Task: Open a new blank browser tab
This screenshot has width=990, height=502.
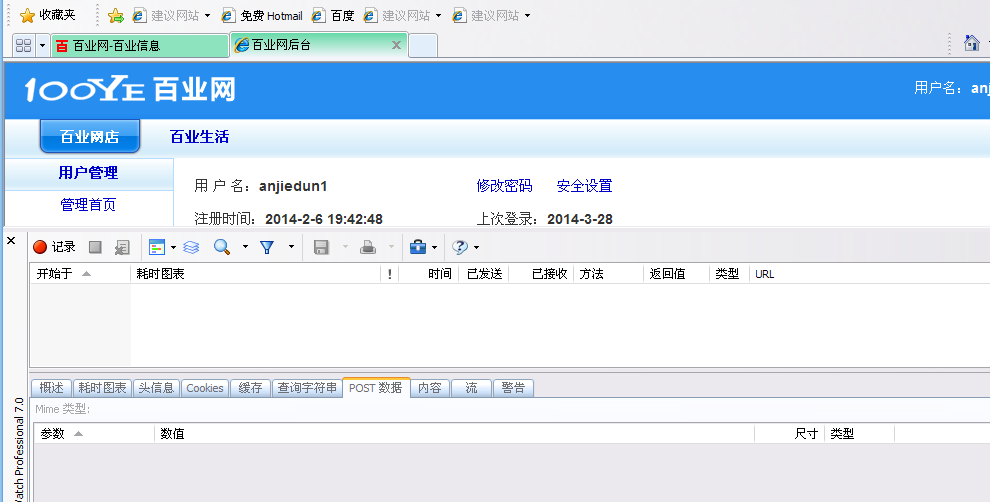Action: 423,46
